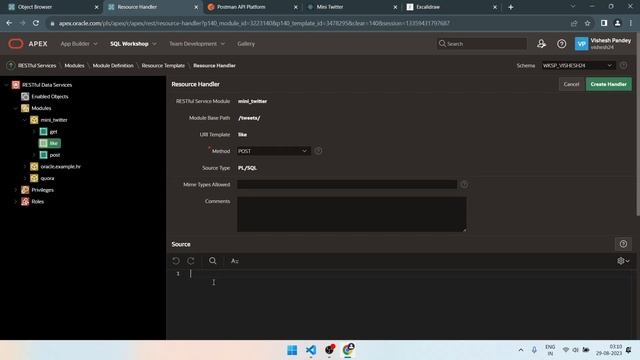This screenshot has height=360, width=640.
Task: Click the Chrome icon in taskbar
Action: point(348,350)
